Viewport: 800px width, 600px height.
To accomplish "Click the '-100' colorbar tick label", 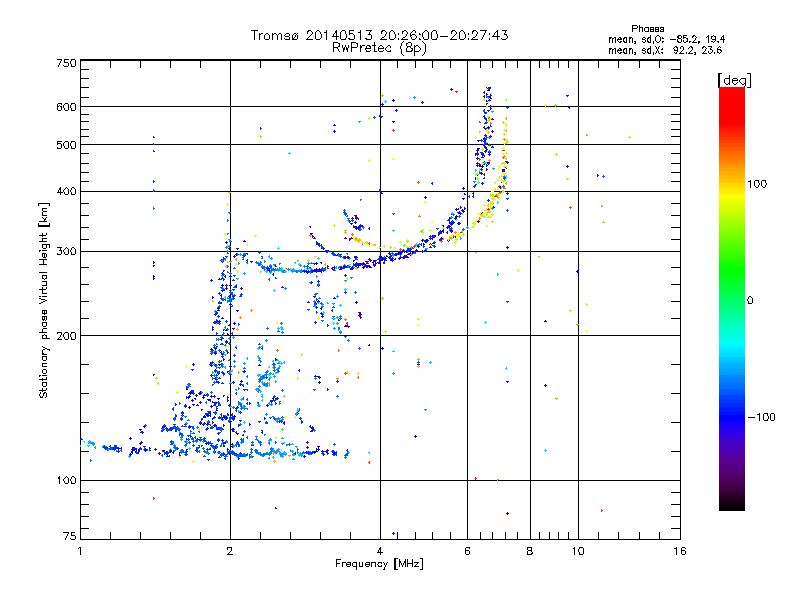I will click(x=761, y=417).
